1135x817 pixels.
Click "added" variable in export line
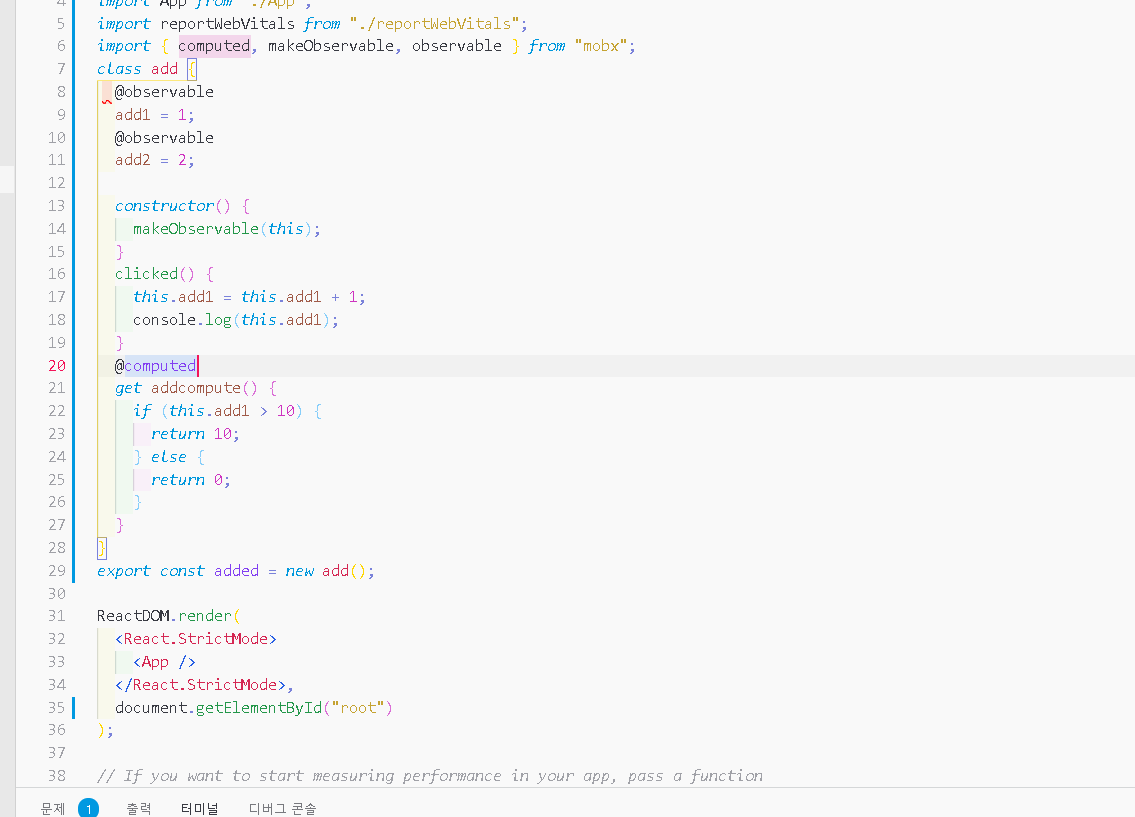pos(236,571)
